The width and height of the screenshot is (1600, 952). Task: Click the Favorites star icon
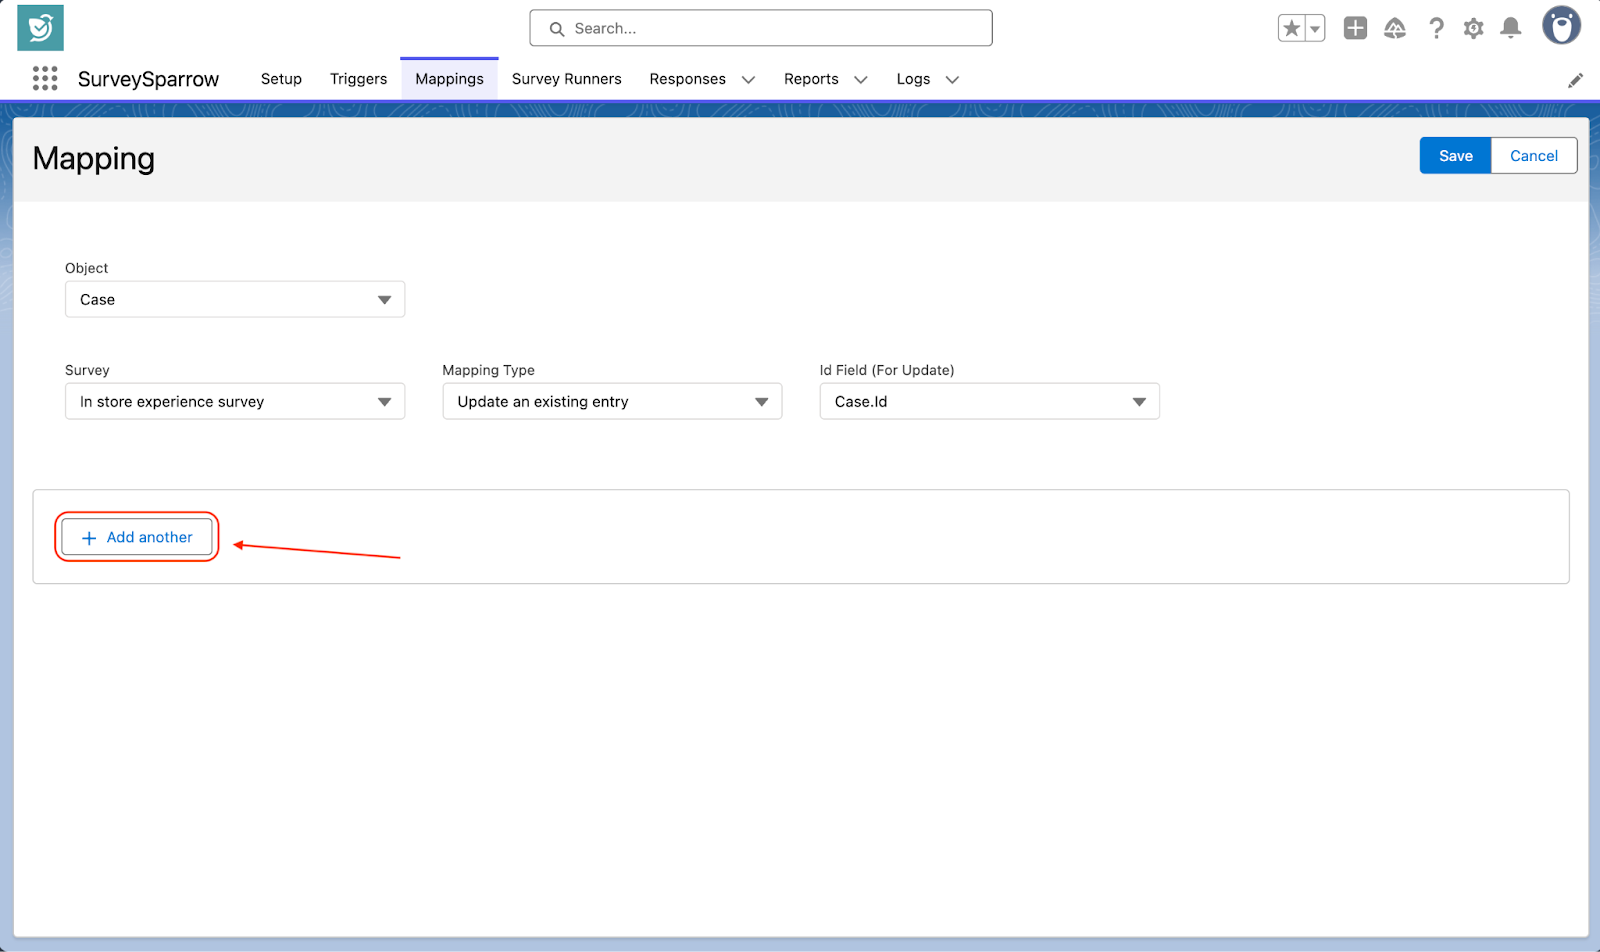click(1291, 29)
